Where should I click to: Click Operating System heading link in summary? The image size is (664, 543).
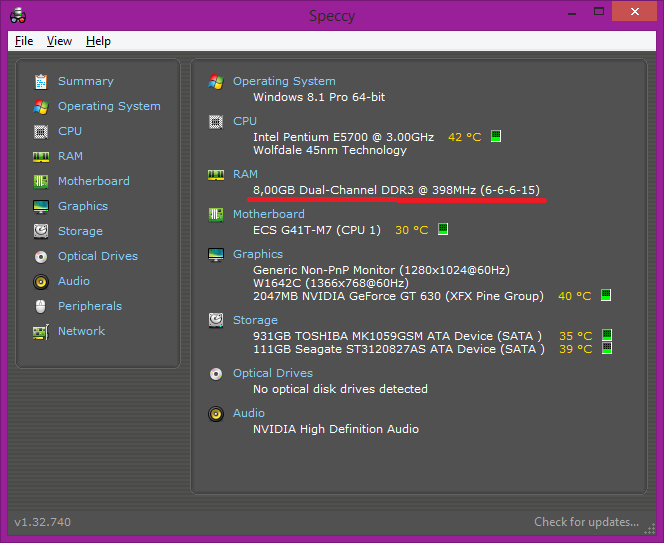[x=284, y=81]
